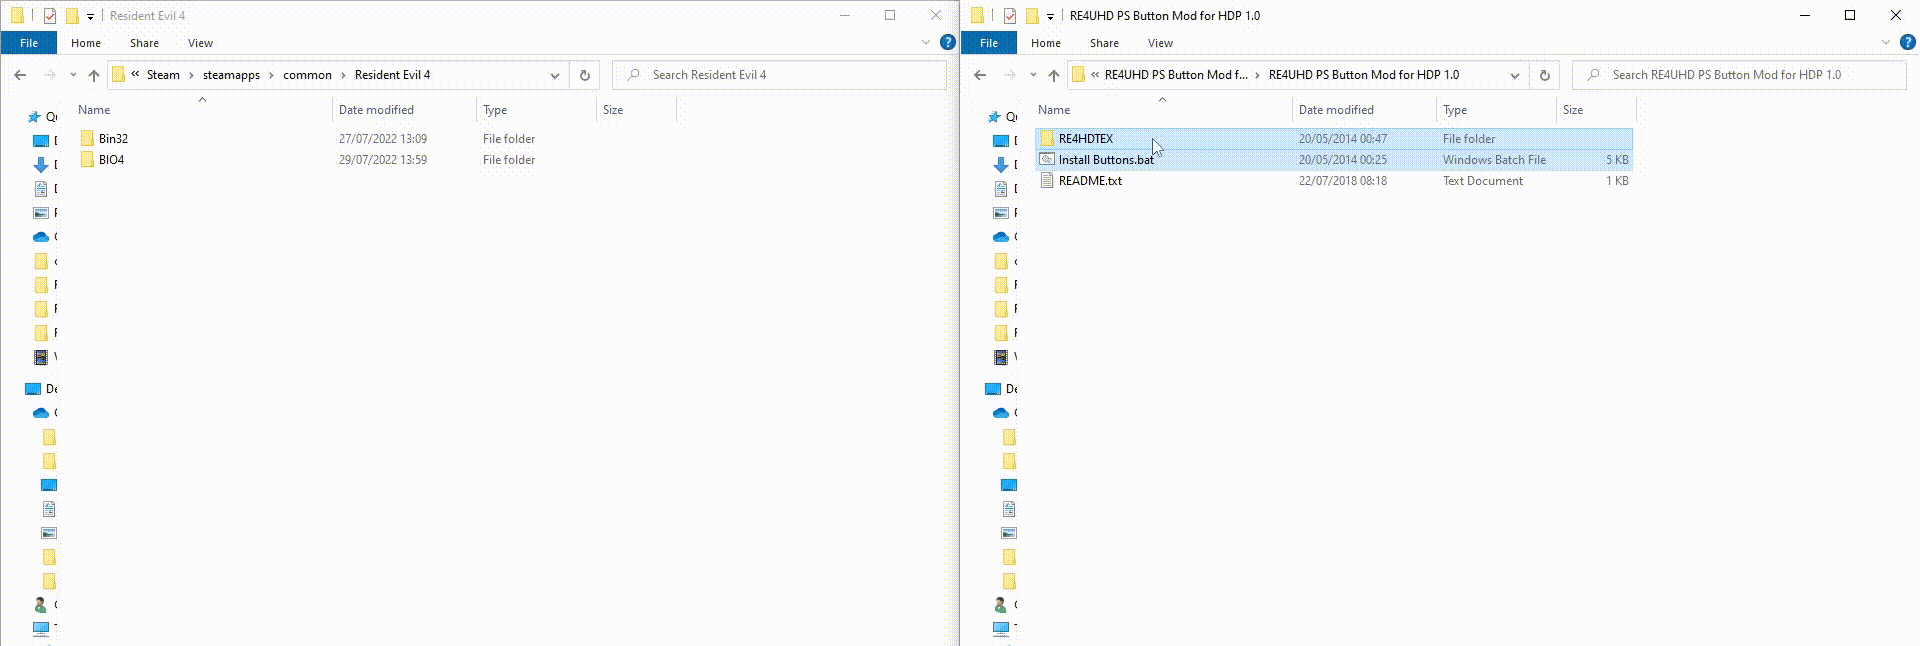Navigate to common breadcrumb in address bar

[307, 75]
